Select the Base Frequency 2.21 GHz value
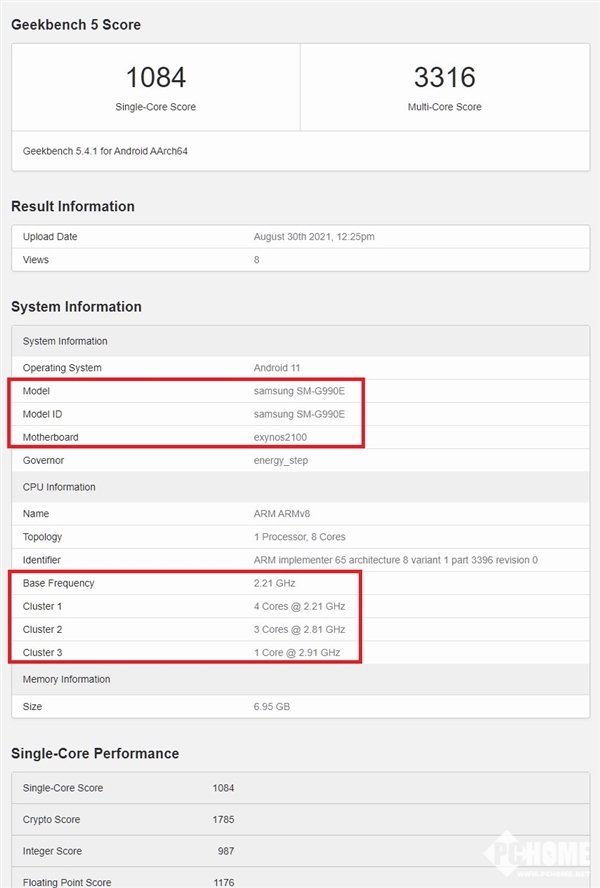Viewport: 600px width, 888px height. point(275,583)
